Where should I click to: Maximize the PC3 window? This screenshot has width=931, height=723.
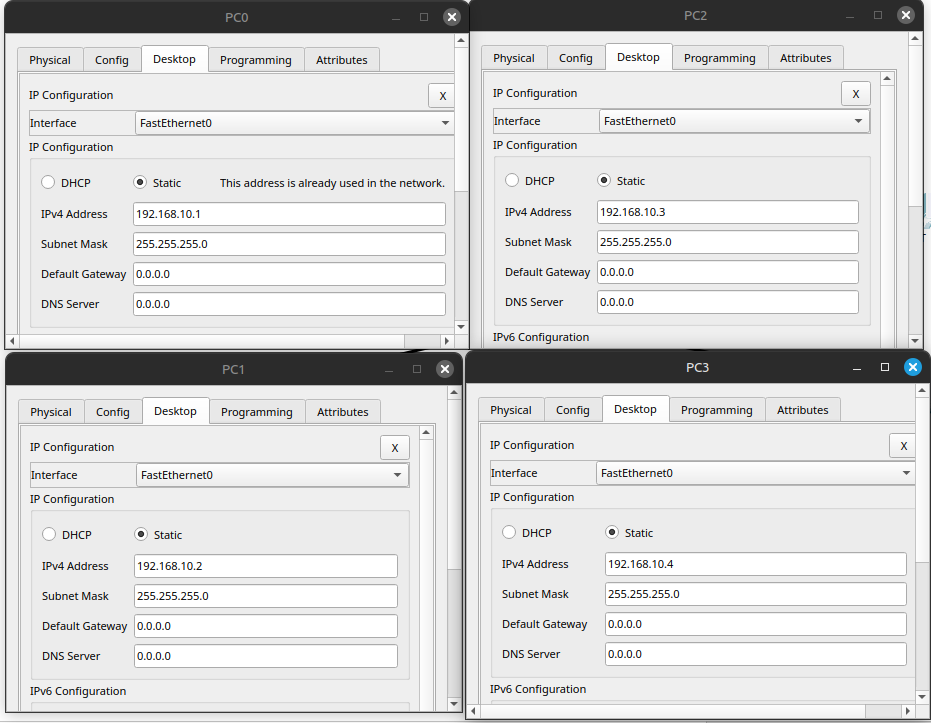(x=885, y=367)
